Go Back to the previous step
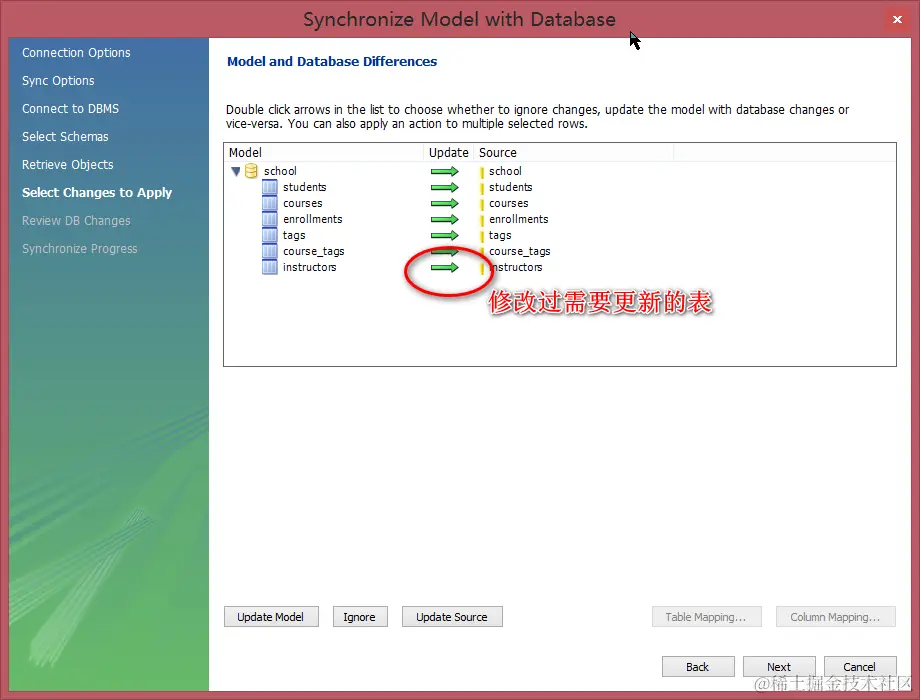 (698, 667)
